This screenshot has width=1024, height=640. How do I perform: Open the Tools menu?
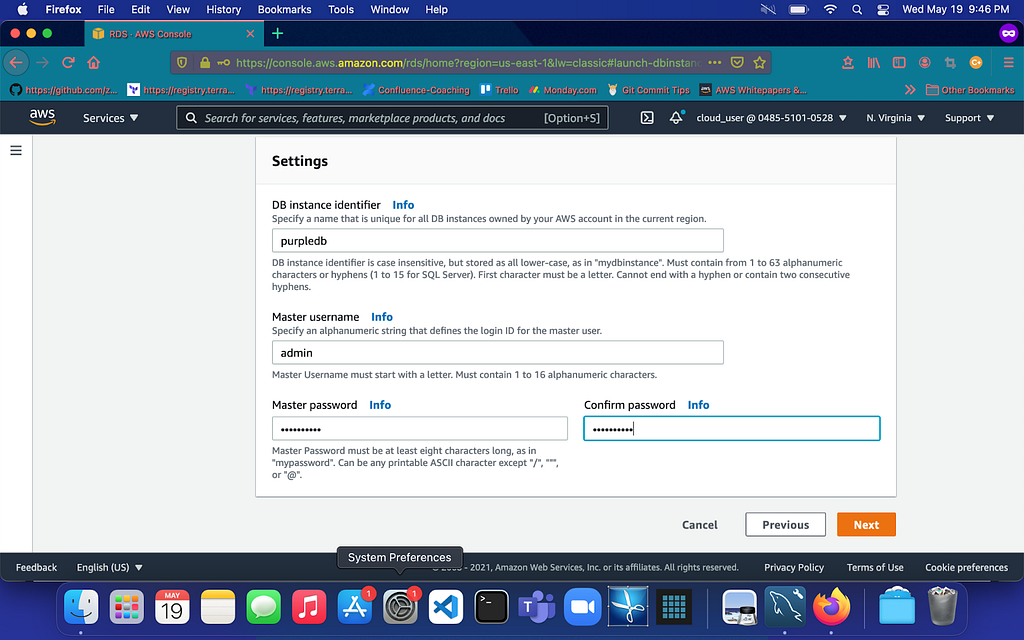(341, 9)
